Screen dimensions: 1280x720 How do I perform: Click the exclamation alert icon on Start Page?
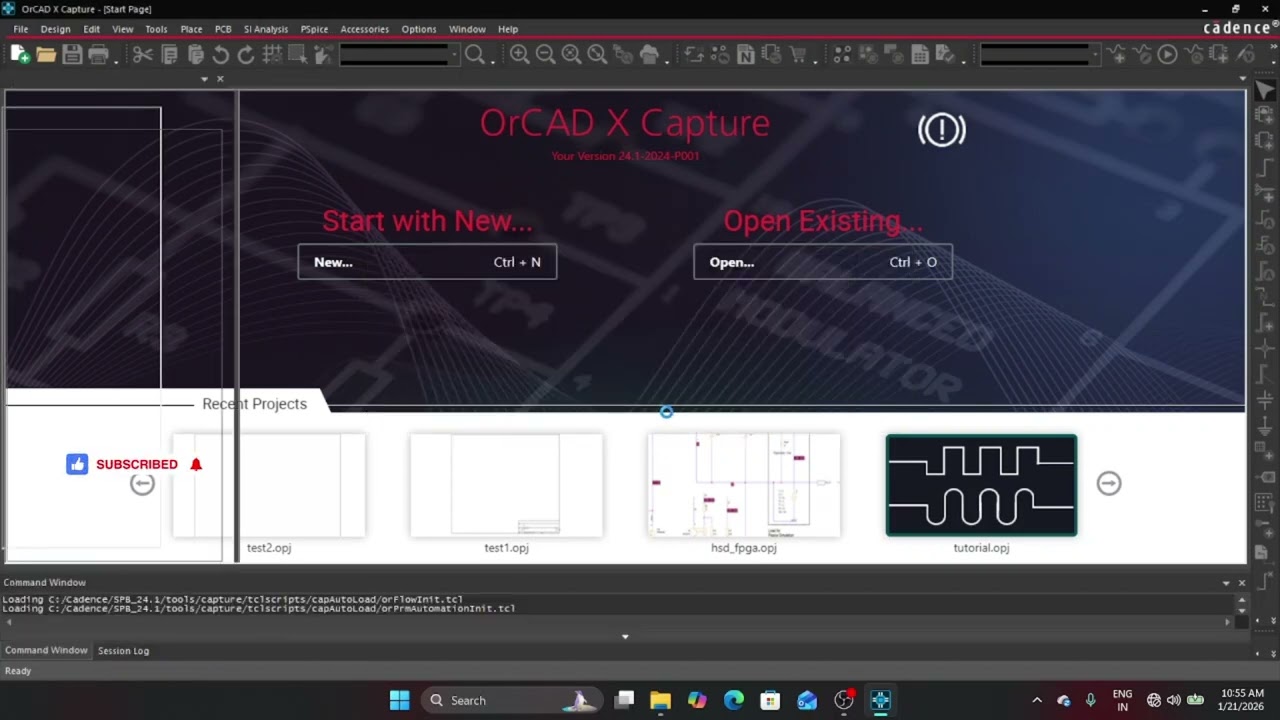tap(942, 130)
